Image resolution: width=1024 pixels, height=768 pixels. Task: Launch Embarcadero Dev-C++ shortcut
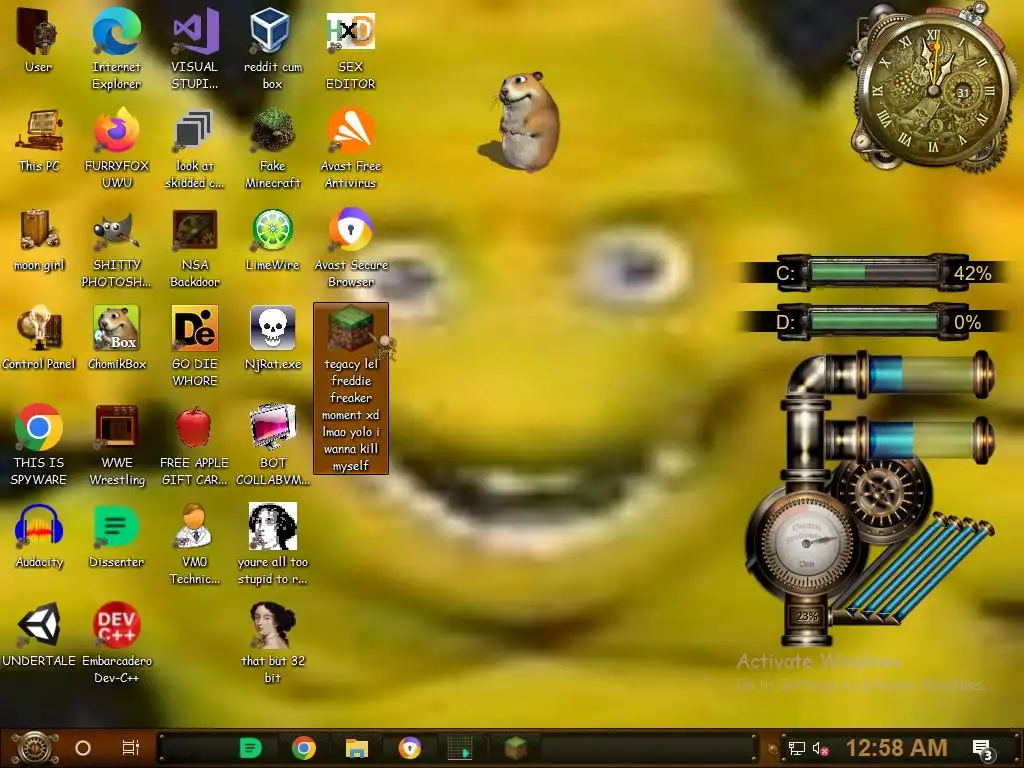(x=116, y=643)
